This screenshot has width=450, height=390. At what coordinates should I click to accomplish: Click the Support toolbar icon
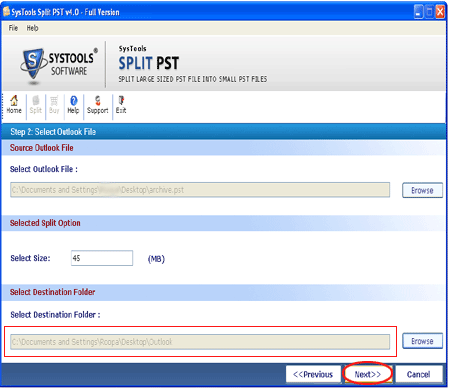[98, 105]
